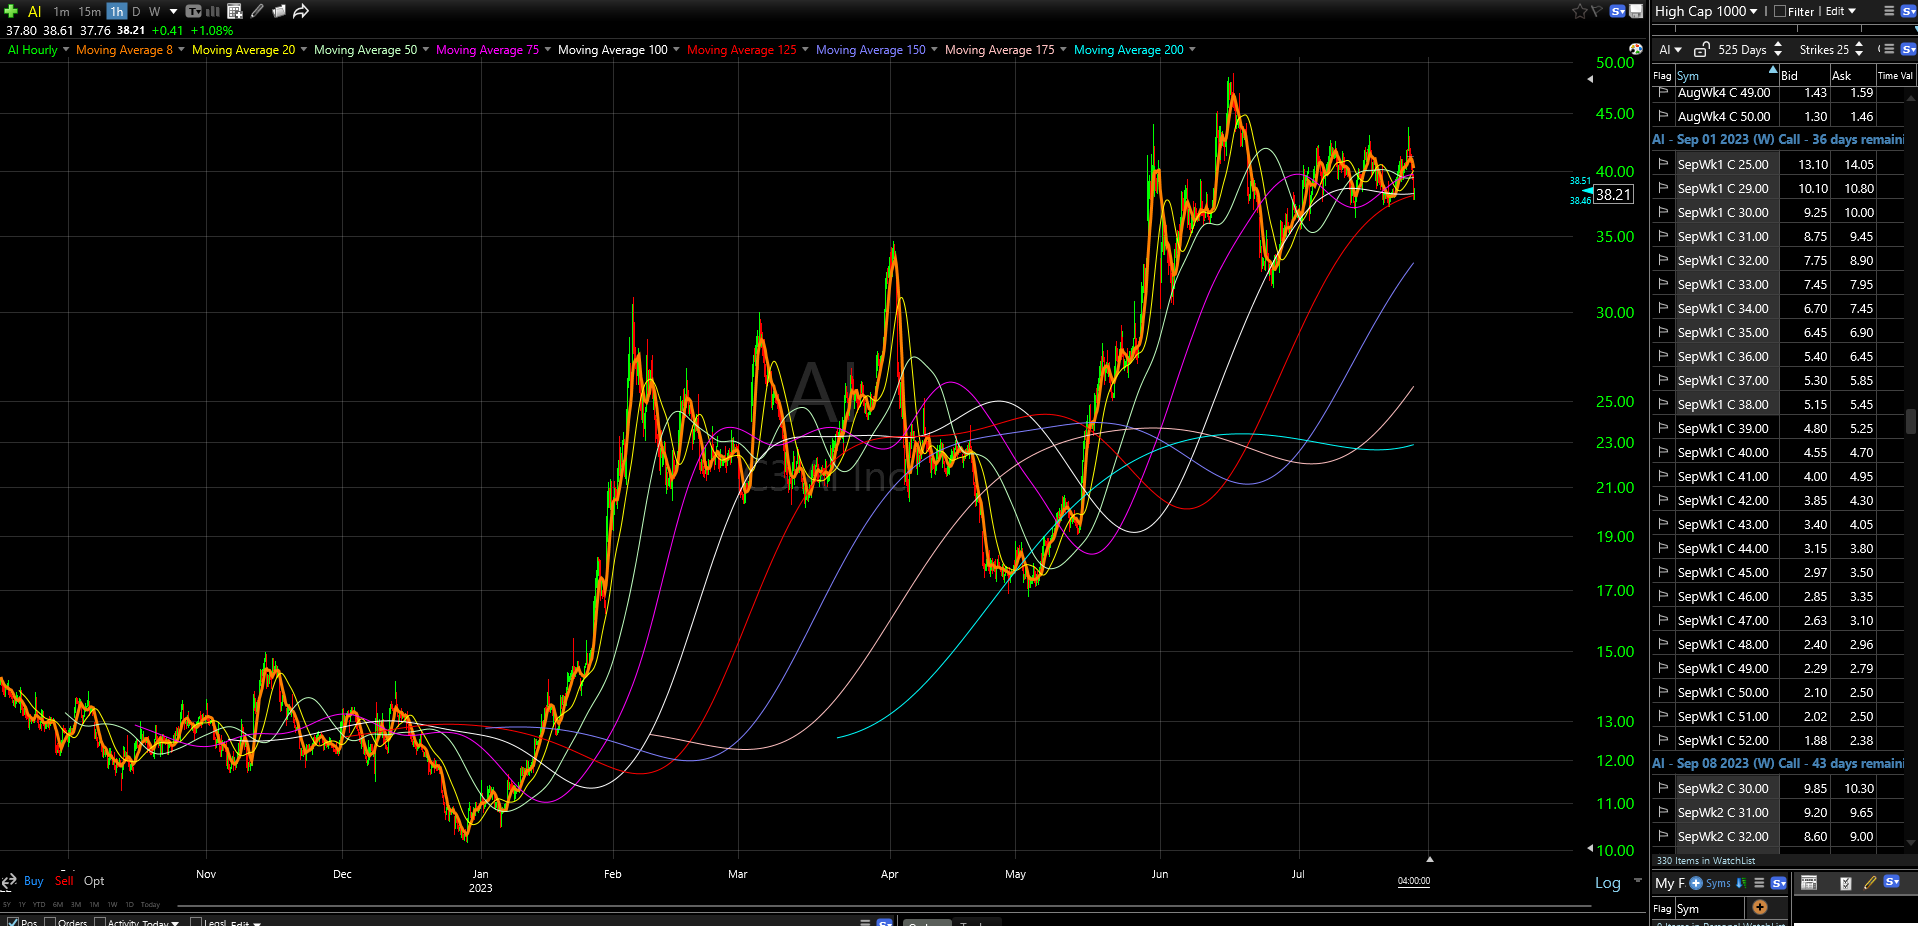Click the floppy disk save icon
The width and height of the screenshot is (1918, 926).
pos(1636,11)
